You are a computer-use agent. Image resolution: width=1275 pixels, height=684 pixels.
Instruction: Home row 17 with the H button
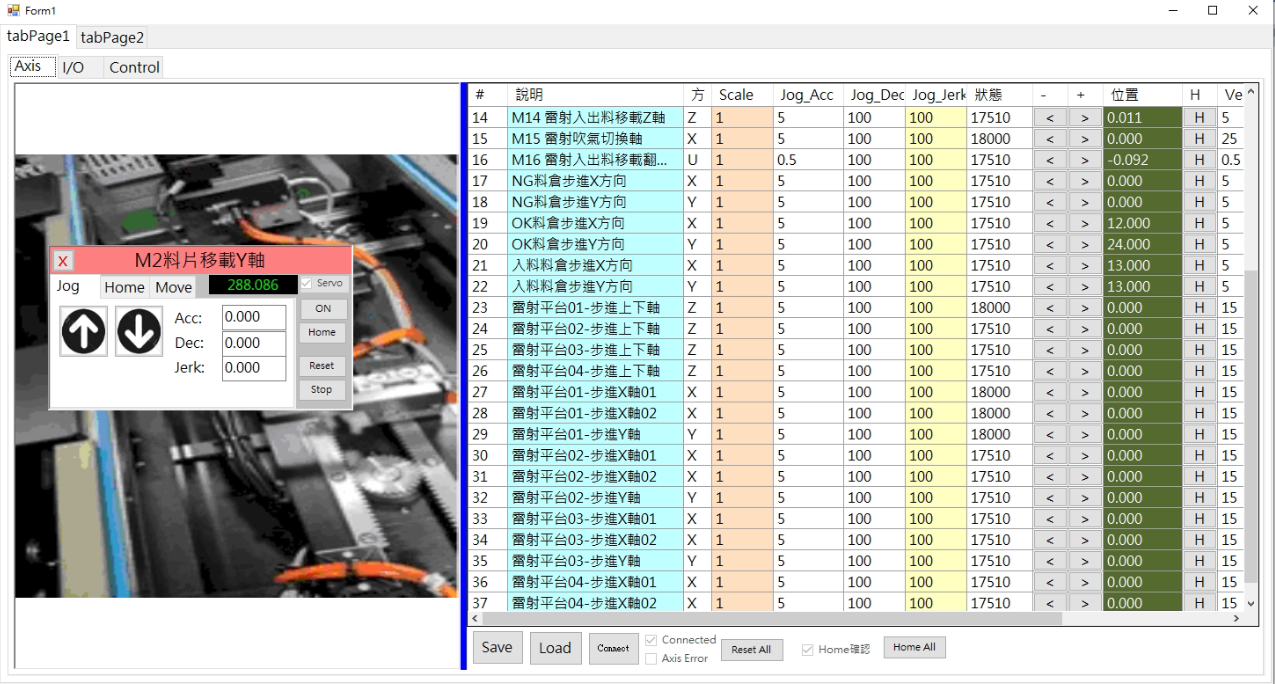point(1199,181)
